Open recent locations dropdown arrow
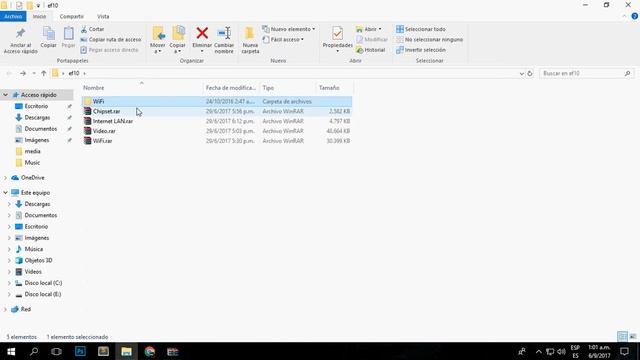This screenshot has width=640, height=360. tap(34, 73)
